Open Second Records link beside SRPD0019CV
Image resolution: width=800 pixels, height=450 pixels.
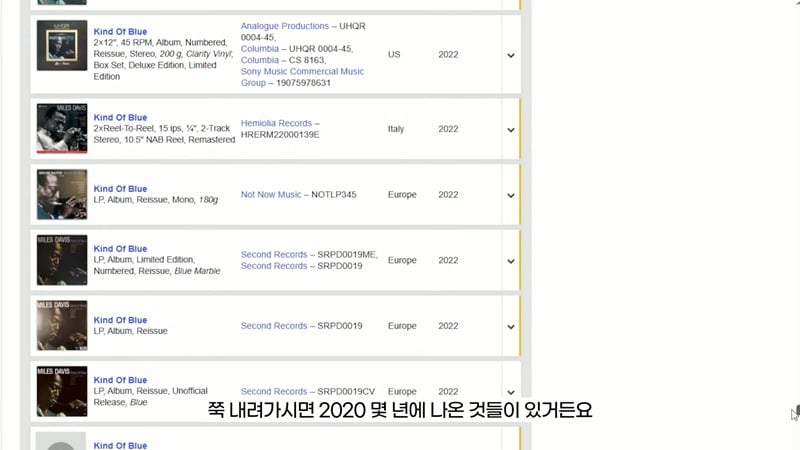274,392
